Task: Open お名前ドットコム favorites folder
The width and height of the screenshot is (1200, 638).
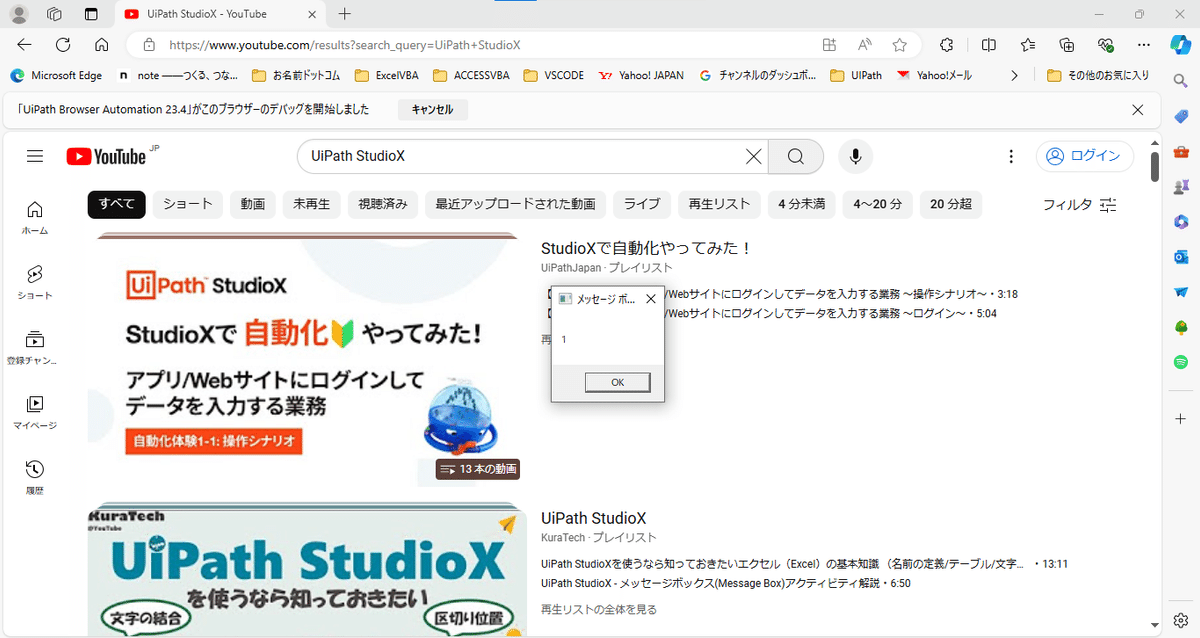Action: tap(296, 75)
